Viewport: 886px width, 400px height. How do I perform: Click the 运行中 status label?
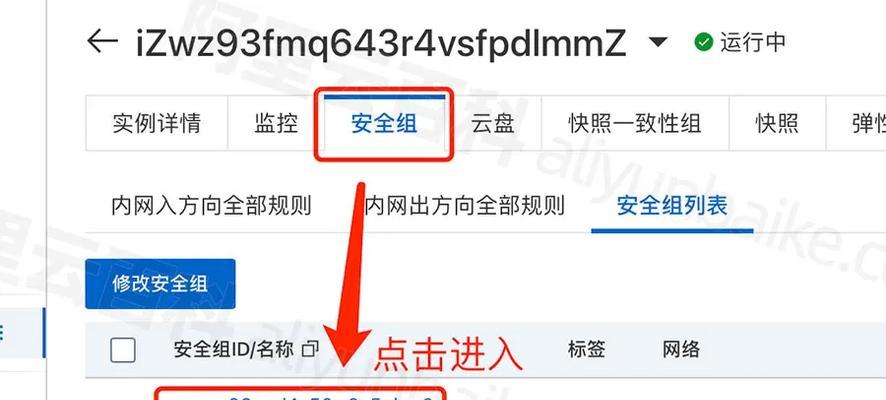pos(753,42)
